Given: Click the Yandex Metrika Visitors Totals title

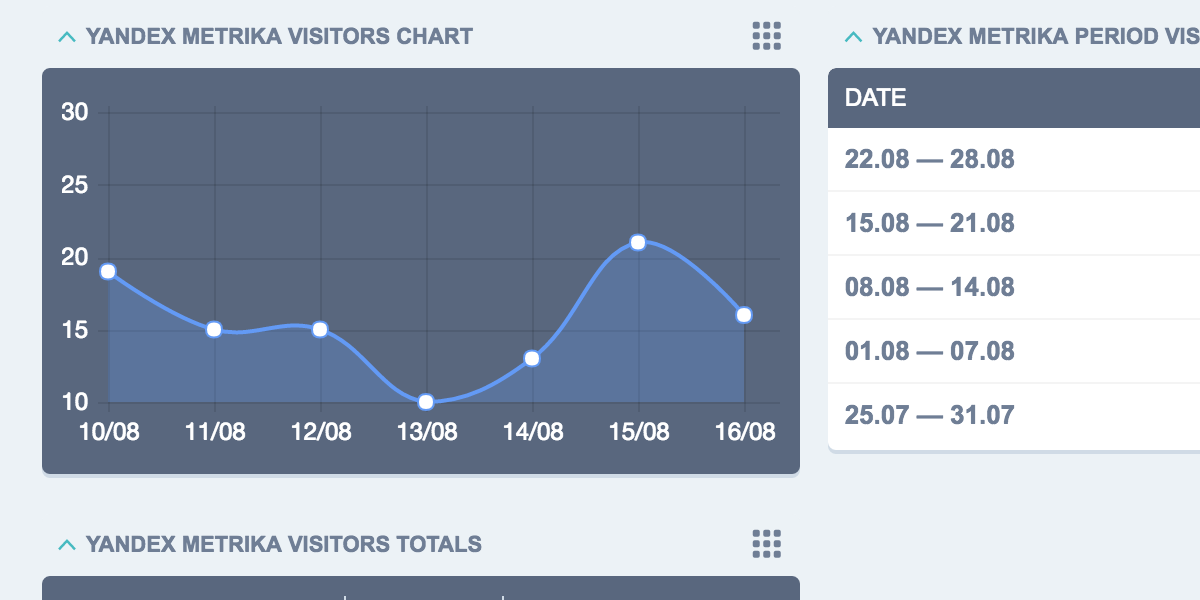Looking at the screenshot, I should tap(284, 545).
